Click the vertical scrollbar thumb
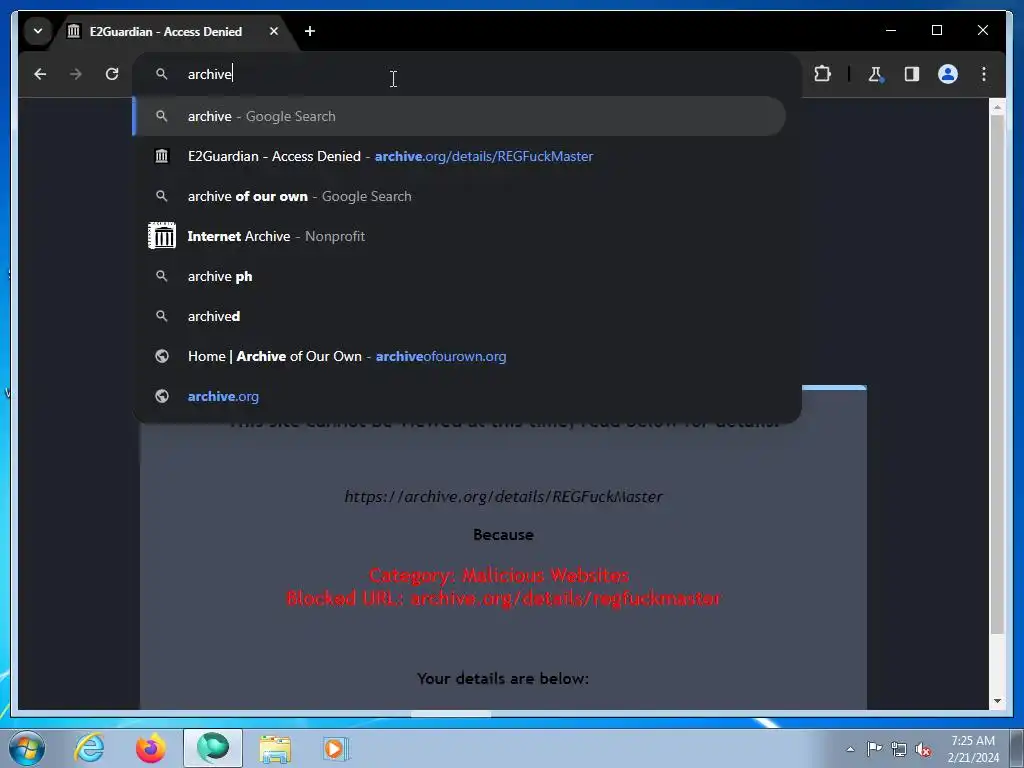1024x768 pixels. tap(997, 374)
